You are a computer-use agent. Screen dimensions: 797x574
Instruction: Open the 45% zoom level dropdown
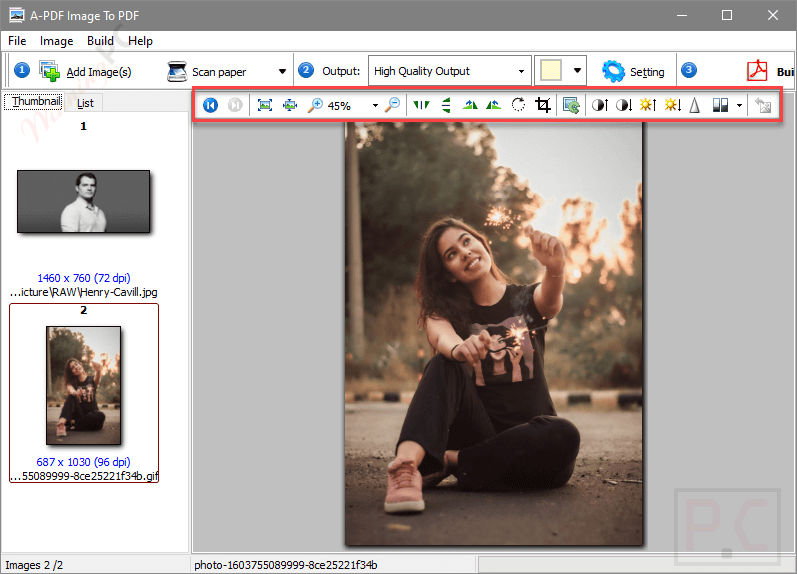tap(375, 106)
